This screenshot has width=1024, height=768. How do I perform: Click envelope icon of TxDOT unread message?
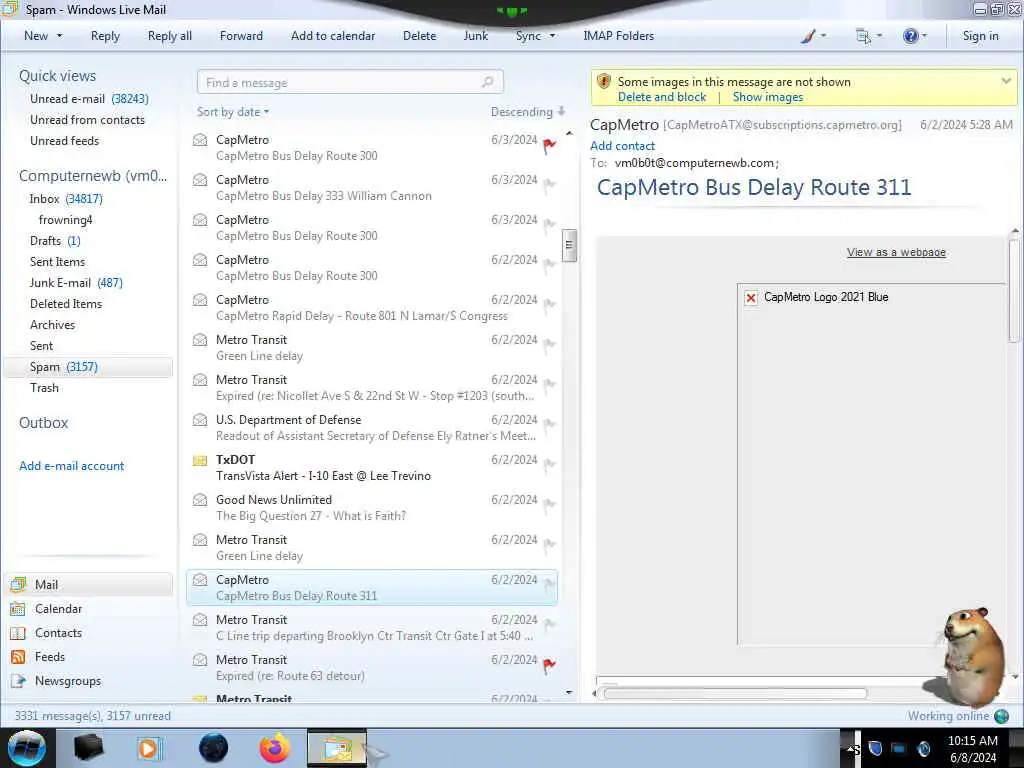click(200, 460)
